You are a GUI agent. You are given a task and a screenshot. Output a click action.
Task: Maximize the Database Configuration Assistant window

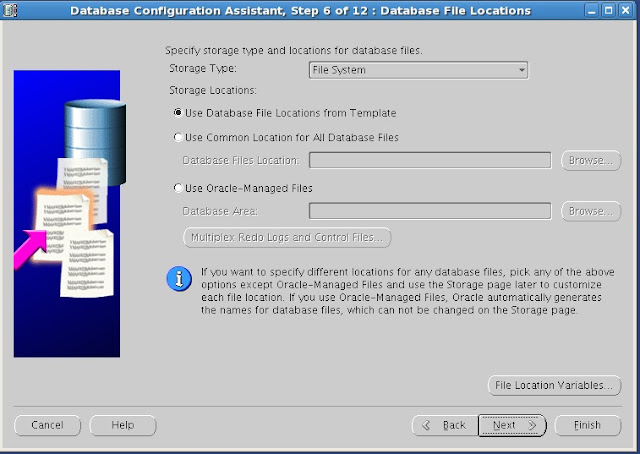tap(609, 10)
